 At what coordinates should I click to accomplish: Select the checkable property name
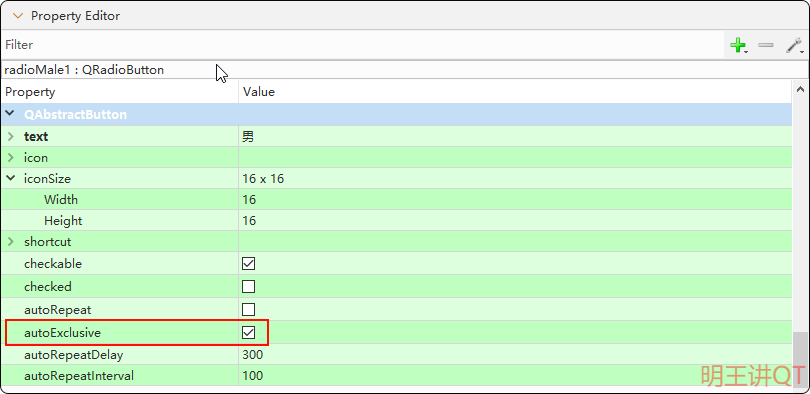pyautogui.click(x=53, y=264)
